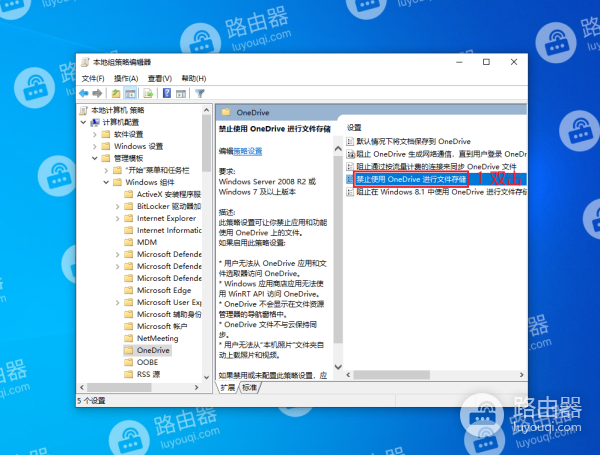
Task: Click tree pane vertical scrollbar down arrow
Action: click(206, 377)
